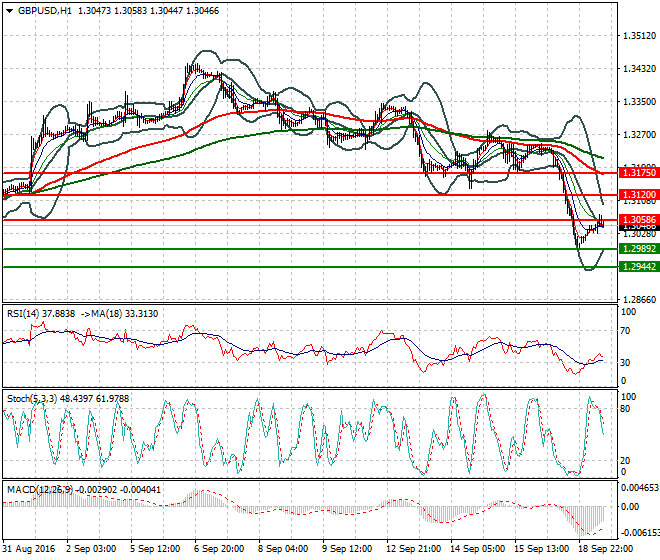The height and width of the screenshot is (560, 660).
Task: Click the ->MA(18) 33.3130 label in RSI panel
Action: 119,314
